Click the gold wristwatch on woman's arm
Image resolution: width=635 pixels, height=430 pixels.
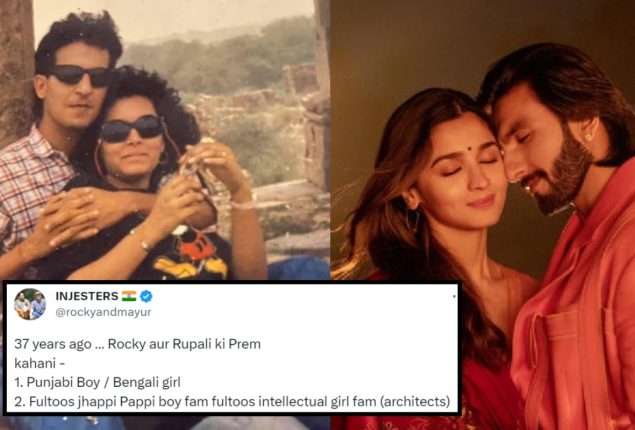[x=145, y=244]
